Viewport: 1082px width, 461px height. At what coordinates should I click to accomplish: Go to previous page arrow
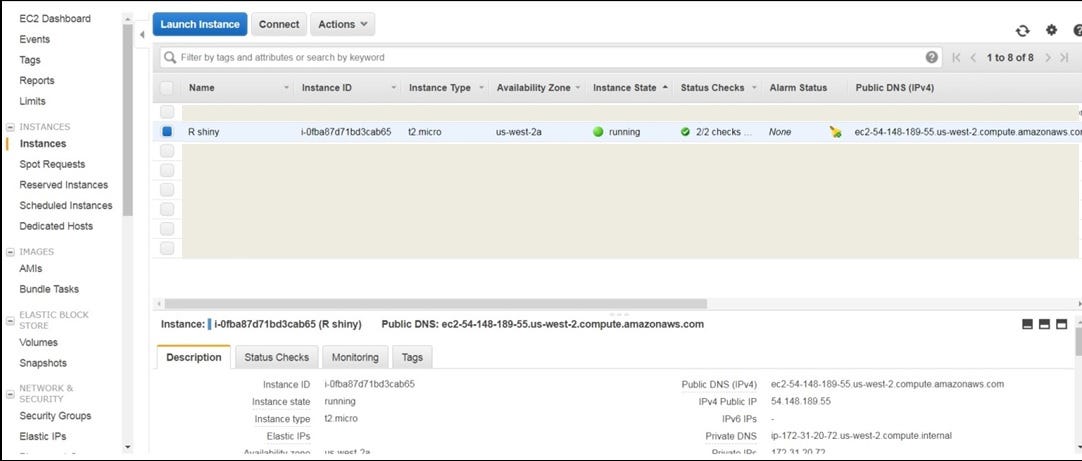pyautogui.click(x=974, y=58)
